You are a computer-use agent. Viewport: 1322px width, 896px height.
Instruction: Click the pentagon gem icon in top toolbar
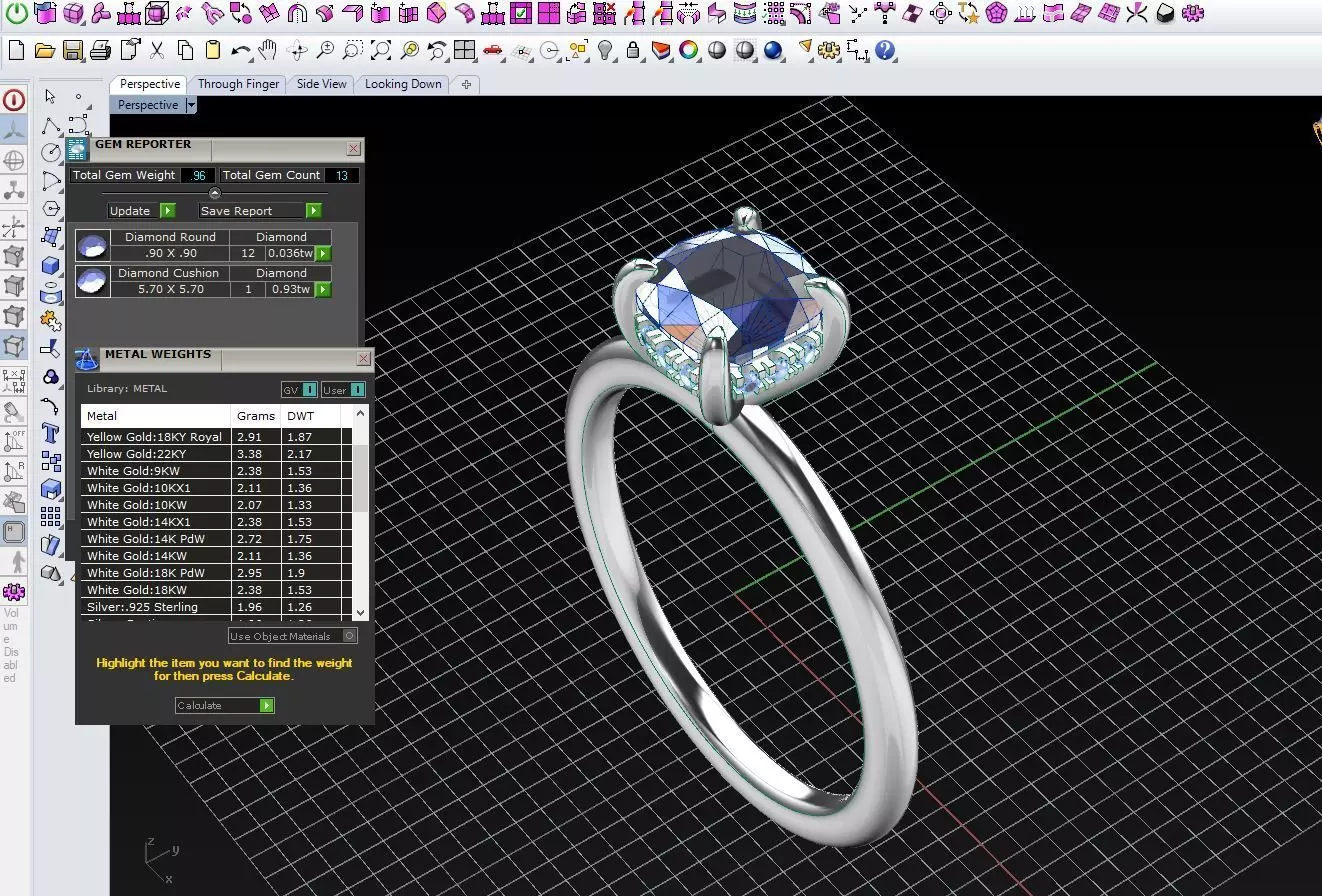point(996,14)
